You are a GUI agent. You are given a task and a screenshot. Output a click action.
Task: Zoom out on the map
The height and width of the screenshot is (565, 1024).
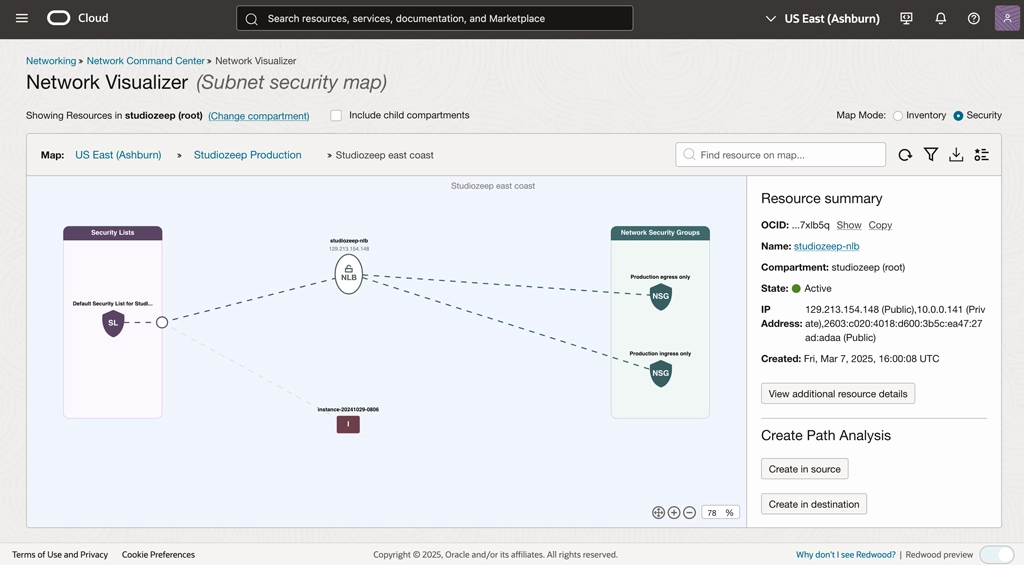click(690, 512)
